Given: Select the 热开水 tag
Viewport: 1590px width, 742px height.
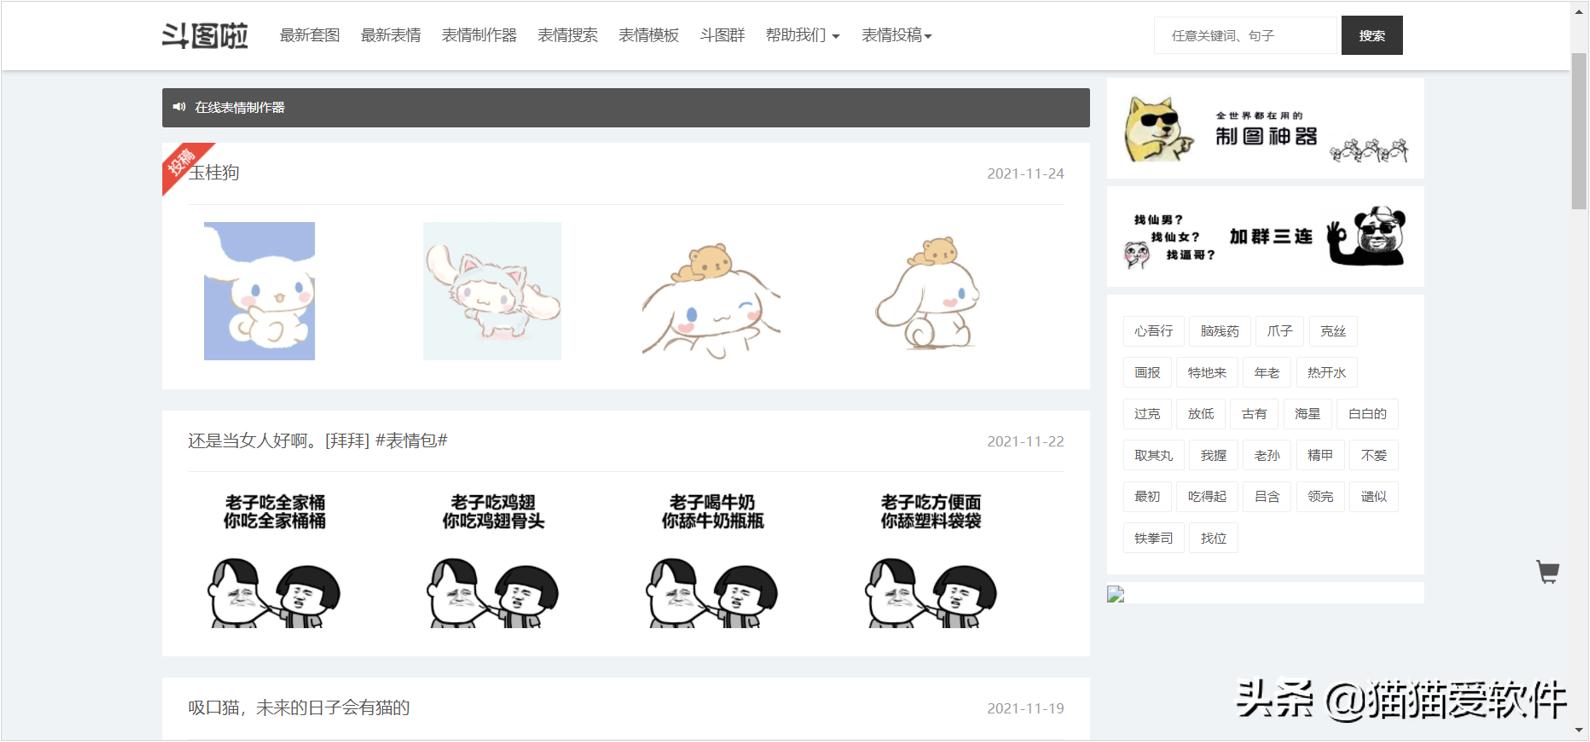Looking at the screenshot, I should 1326,372.
